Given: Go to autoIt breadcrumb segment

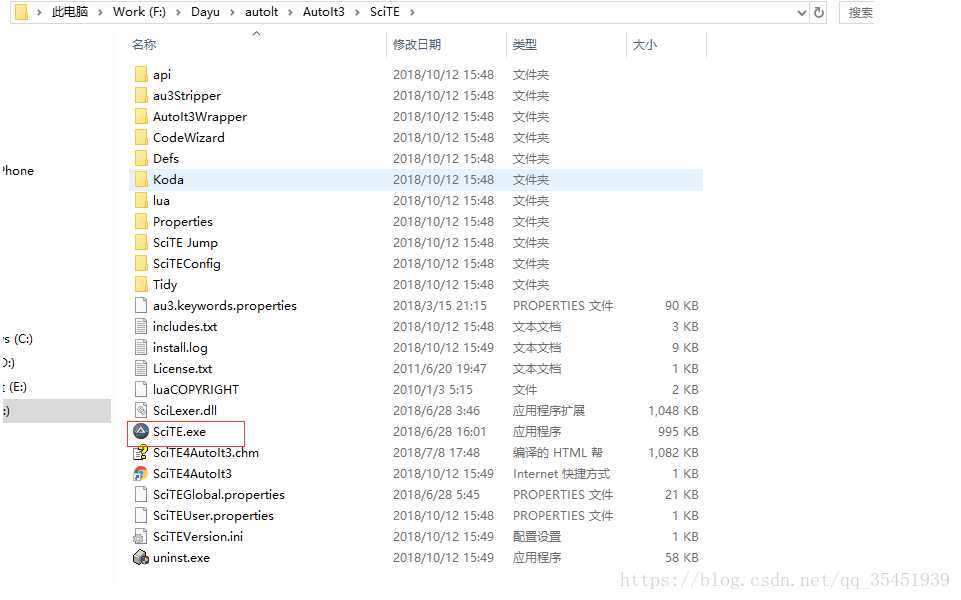Looking at the screenshot, I should tap(262, 12).
